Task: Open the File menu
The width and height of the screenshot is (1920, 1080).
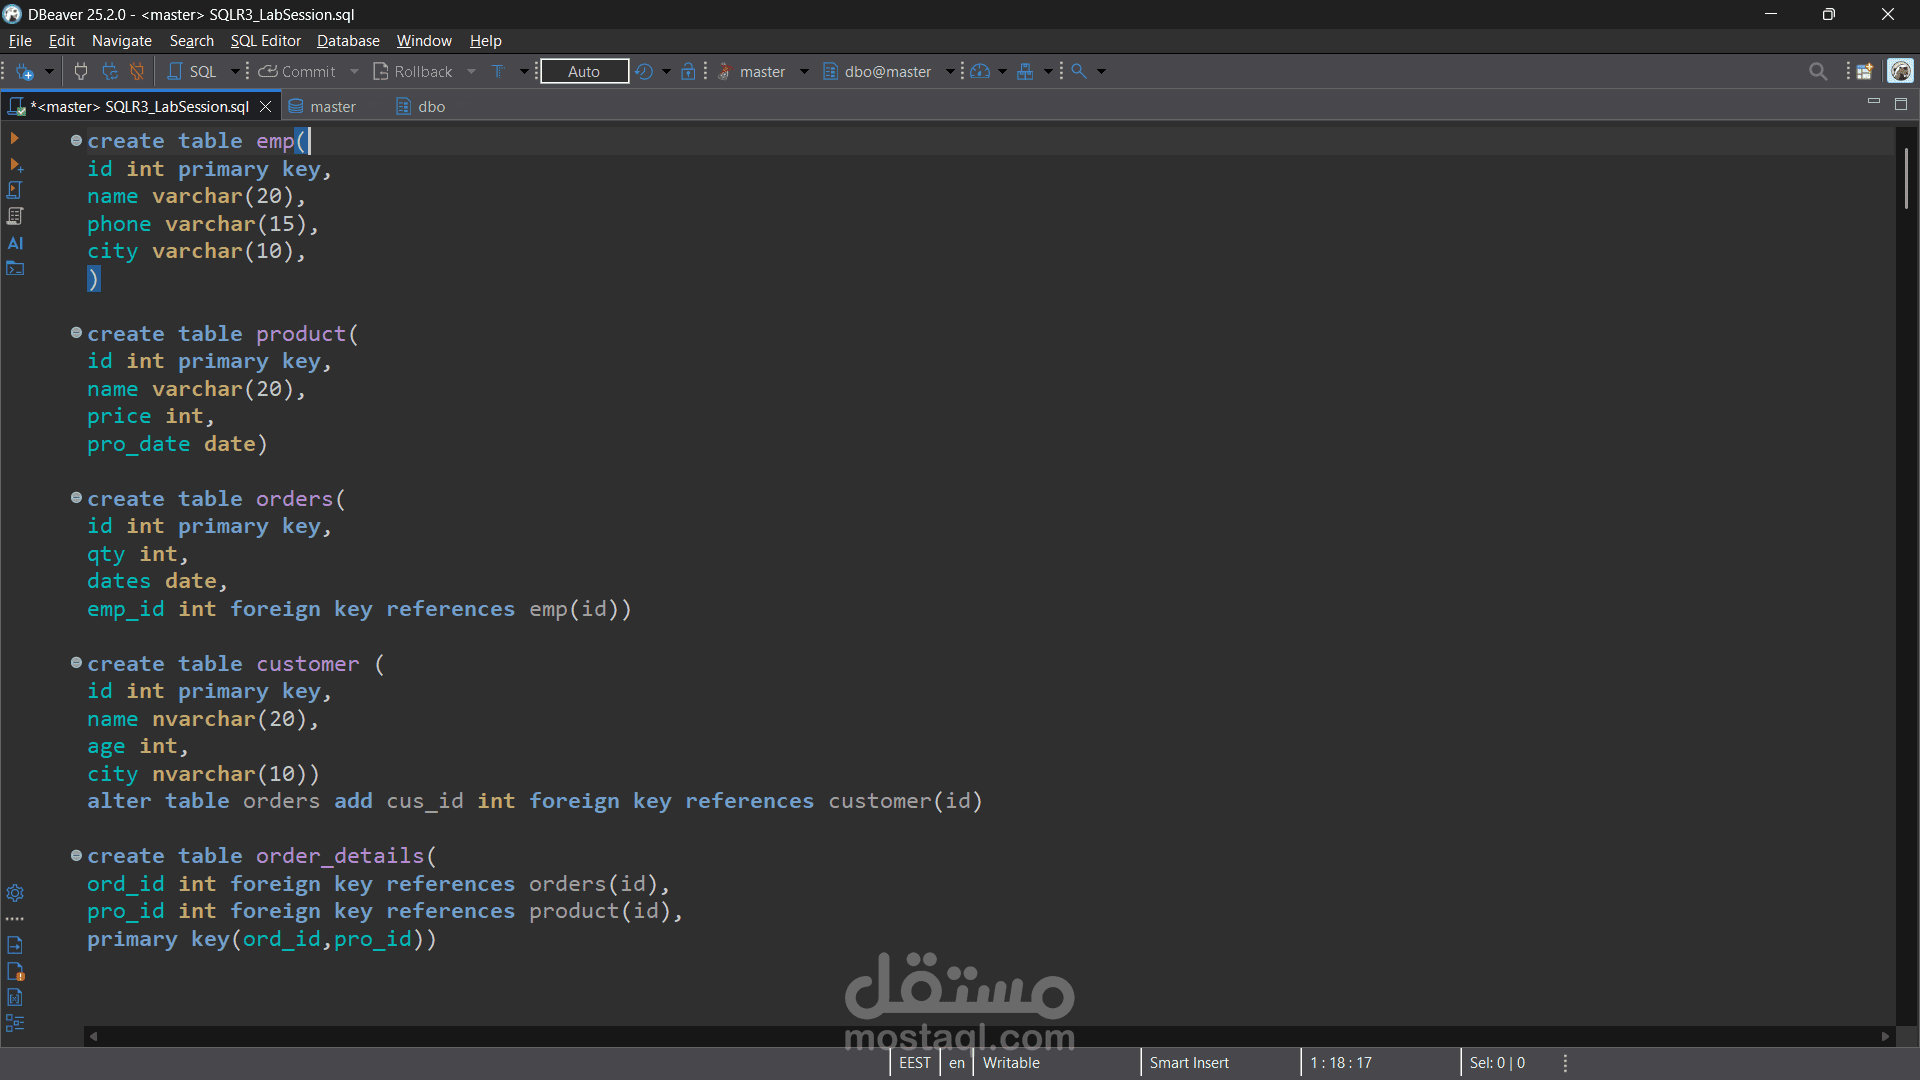Action: coord(20,41)
